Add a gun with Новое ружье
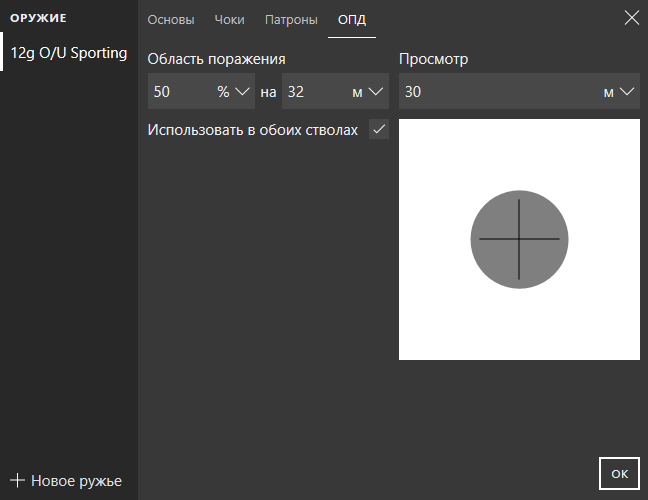The width and height of the screenshot is (648, 500). point(66,481)
